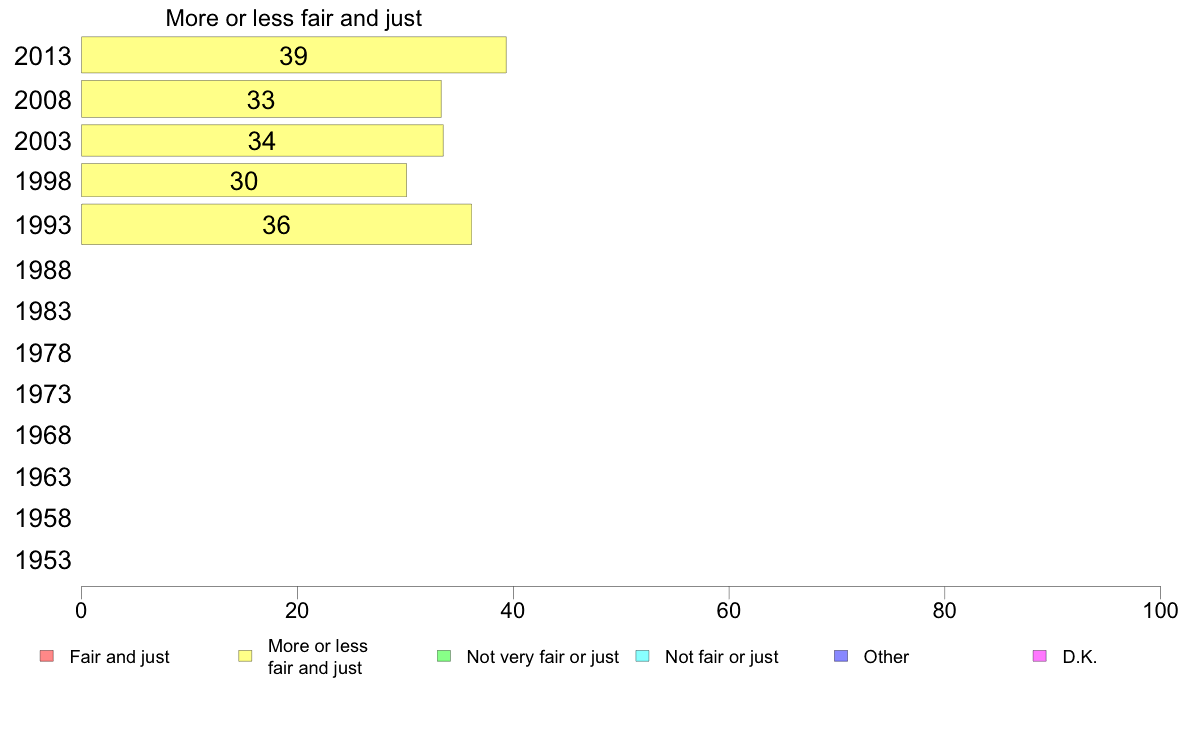The width and height of the screenshot is (1188, 736).
Task: Click the chart title More or less fair
Action: coord(294,18)
